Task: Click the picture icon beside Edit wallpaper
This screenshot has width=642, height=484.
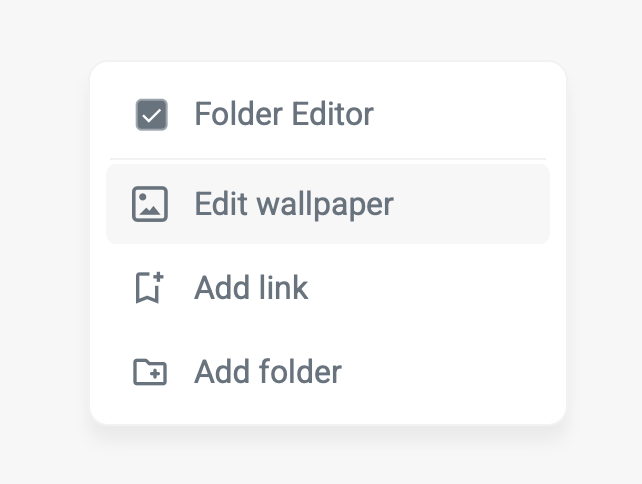Action: pos(150,204)
